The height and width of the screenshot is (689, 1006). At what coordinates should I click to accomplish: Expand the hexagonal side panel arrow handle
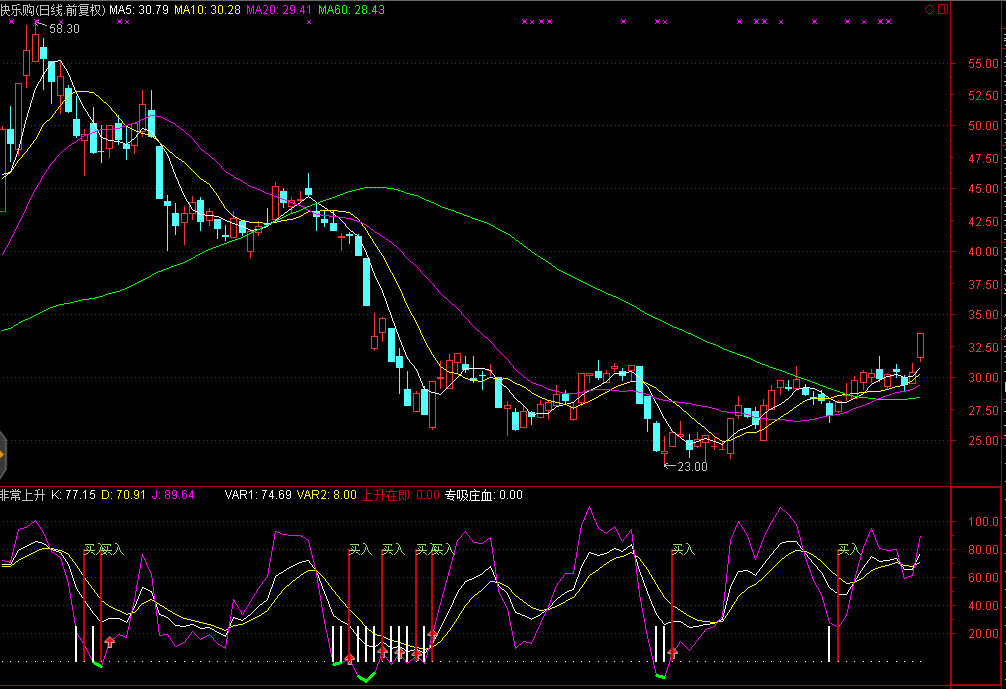click(3, 455)
